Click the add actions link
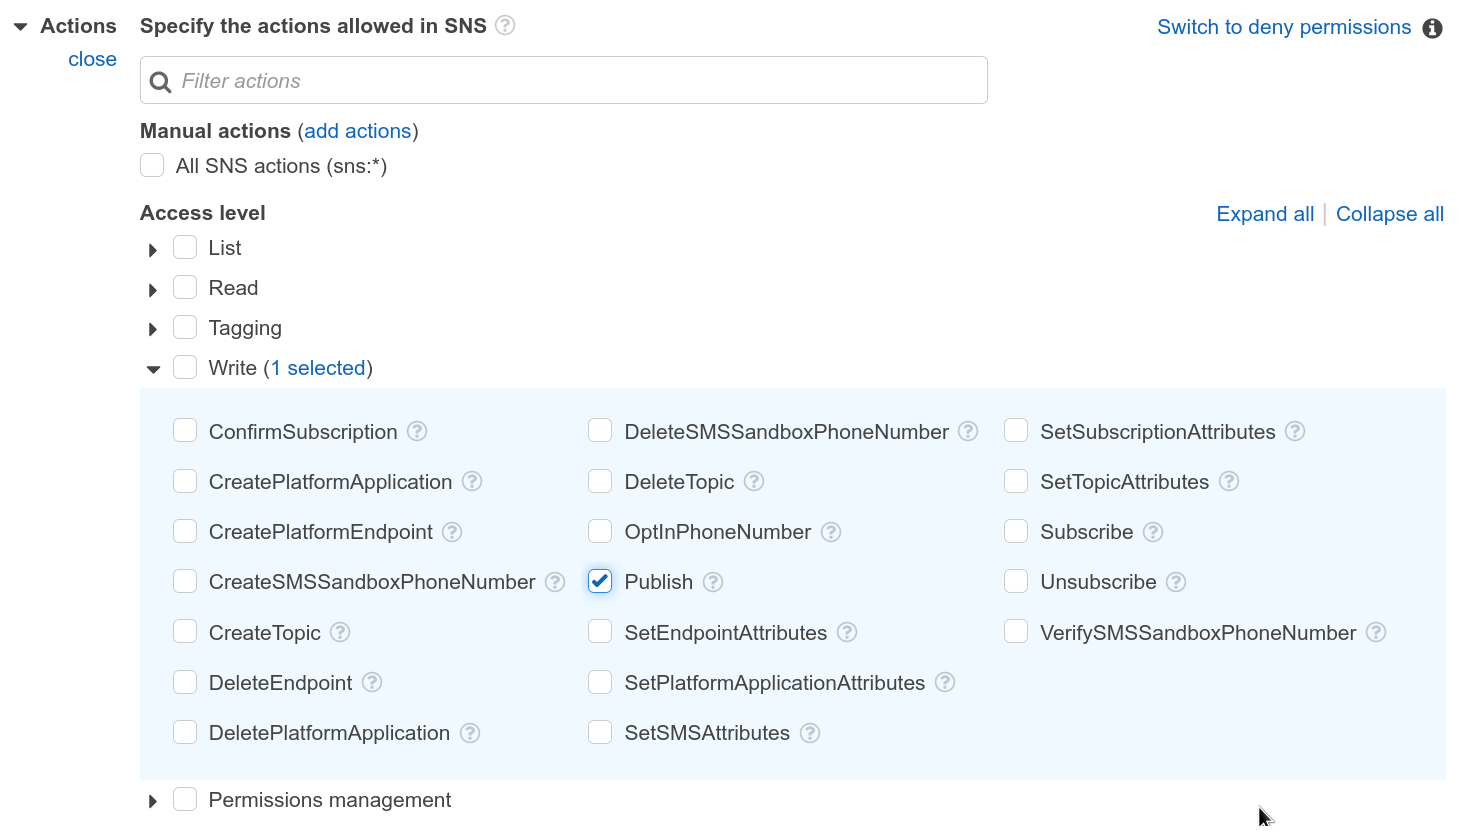 (x=358, y=131)
